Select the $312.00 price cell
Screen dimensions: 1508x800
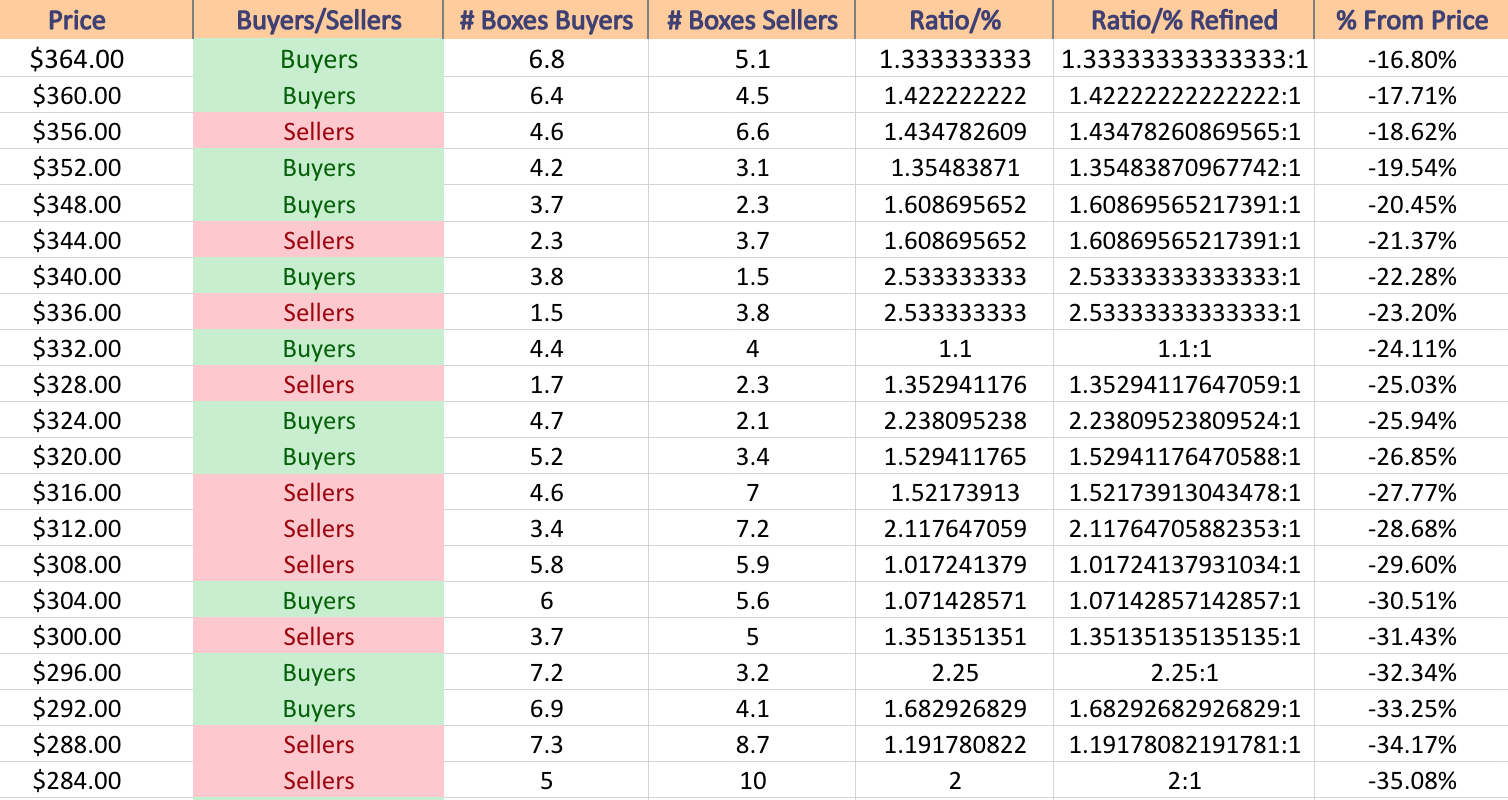[96, 528]
